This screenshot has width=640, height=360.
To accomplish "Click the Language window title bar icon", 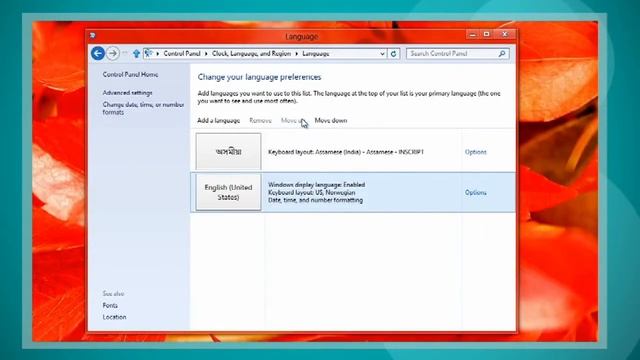I will click(x=93, y=36).
